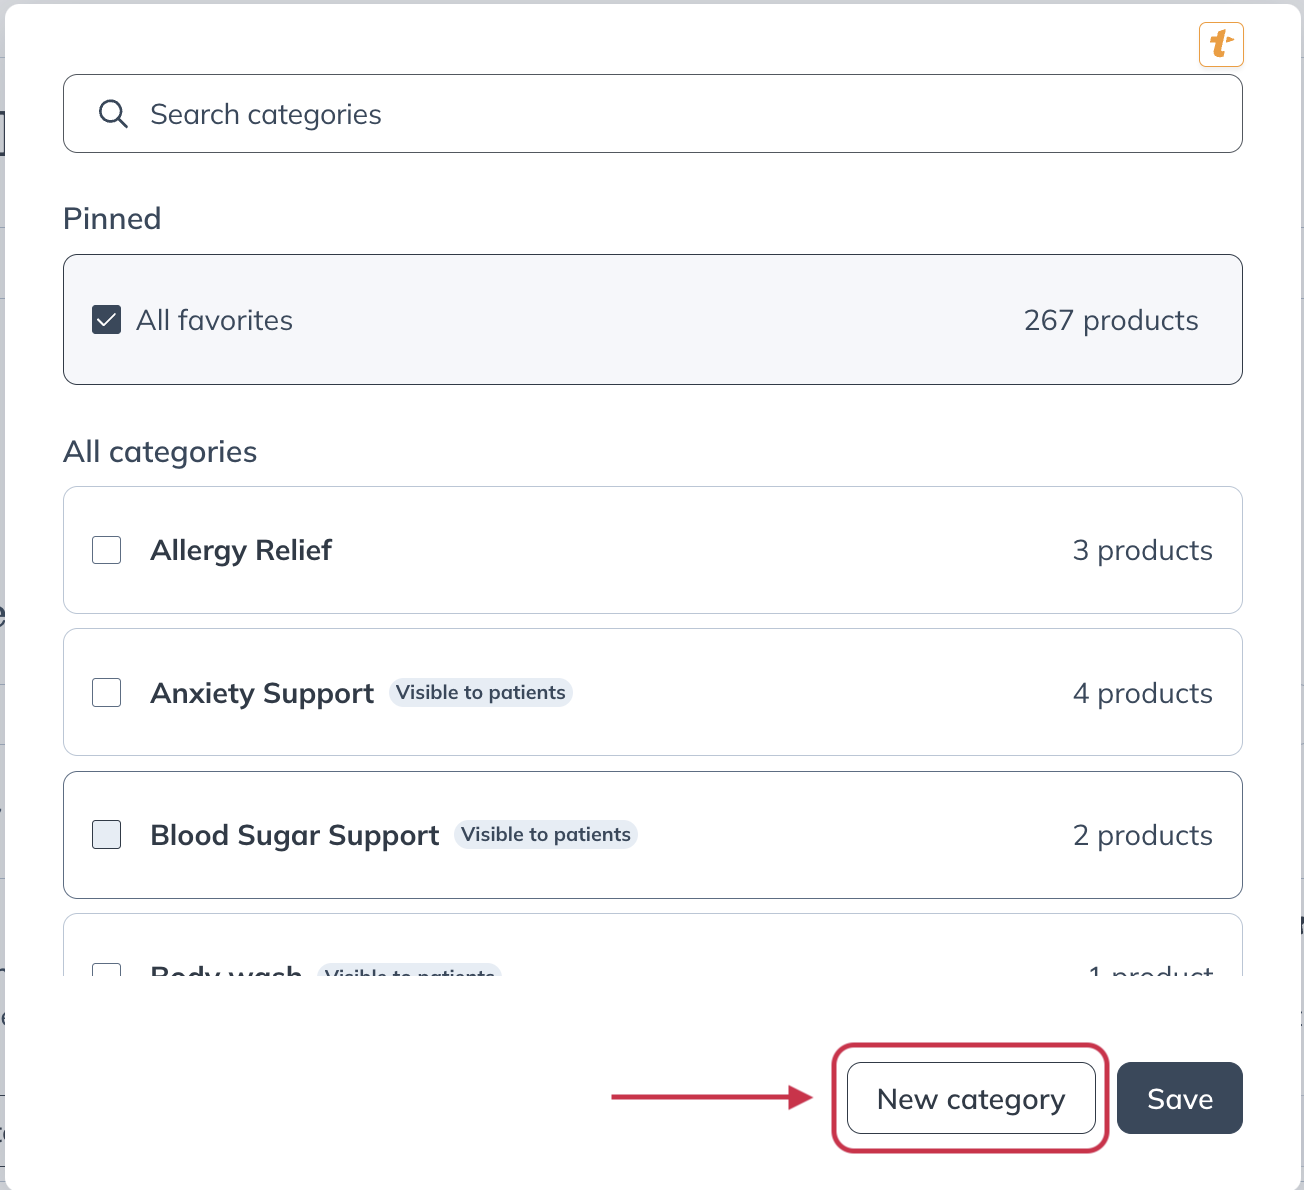Click the All favorites label text

click(x=214, y=320)
